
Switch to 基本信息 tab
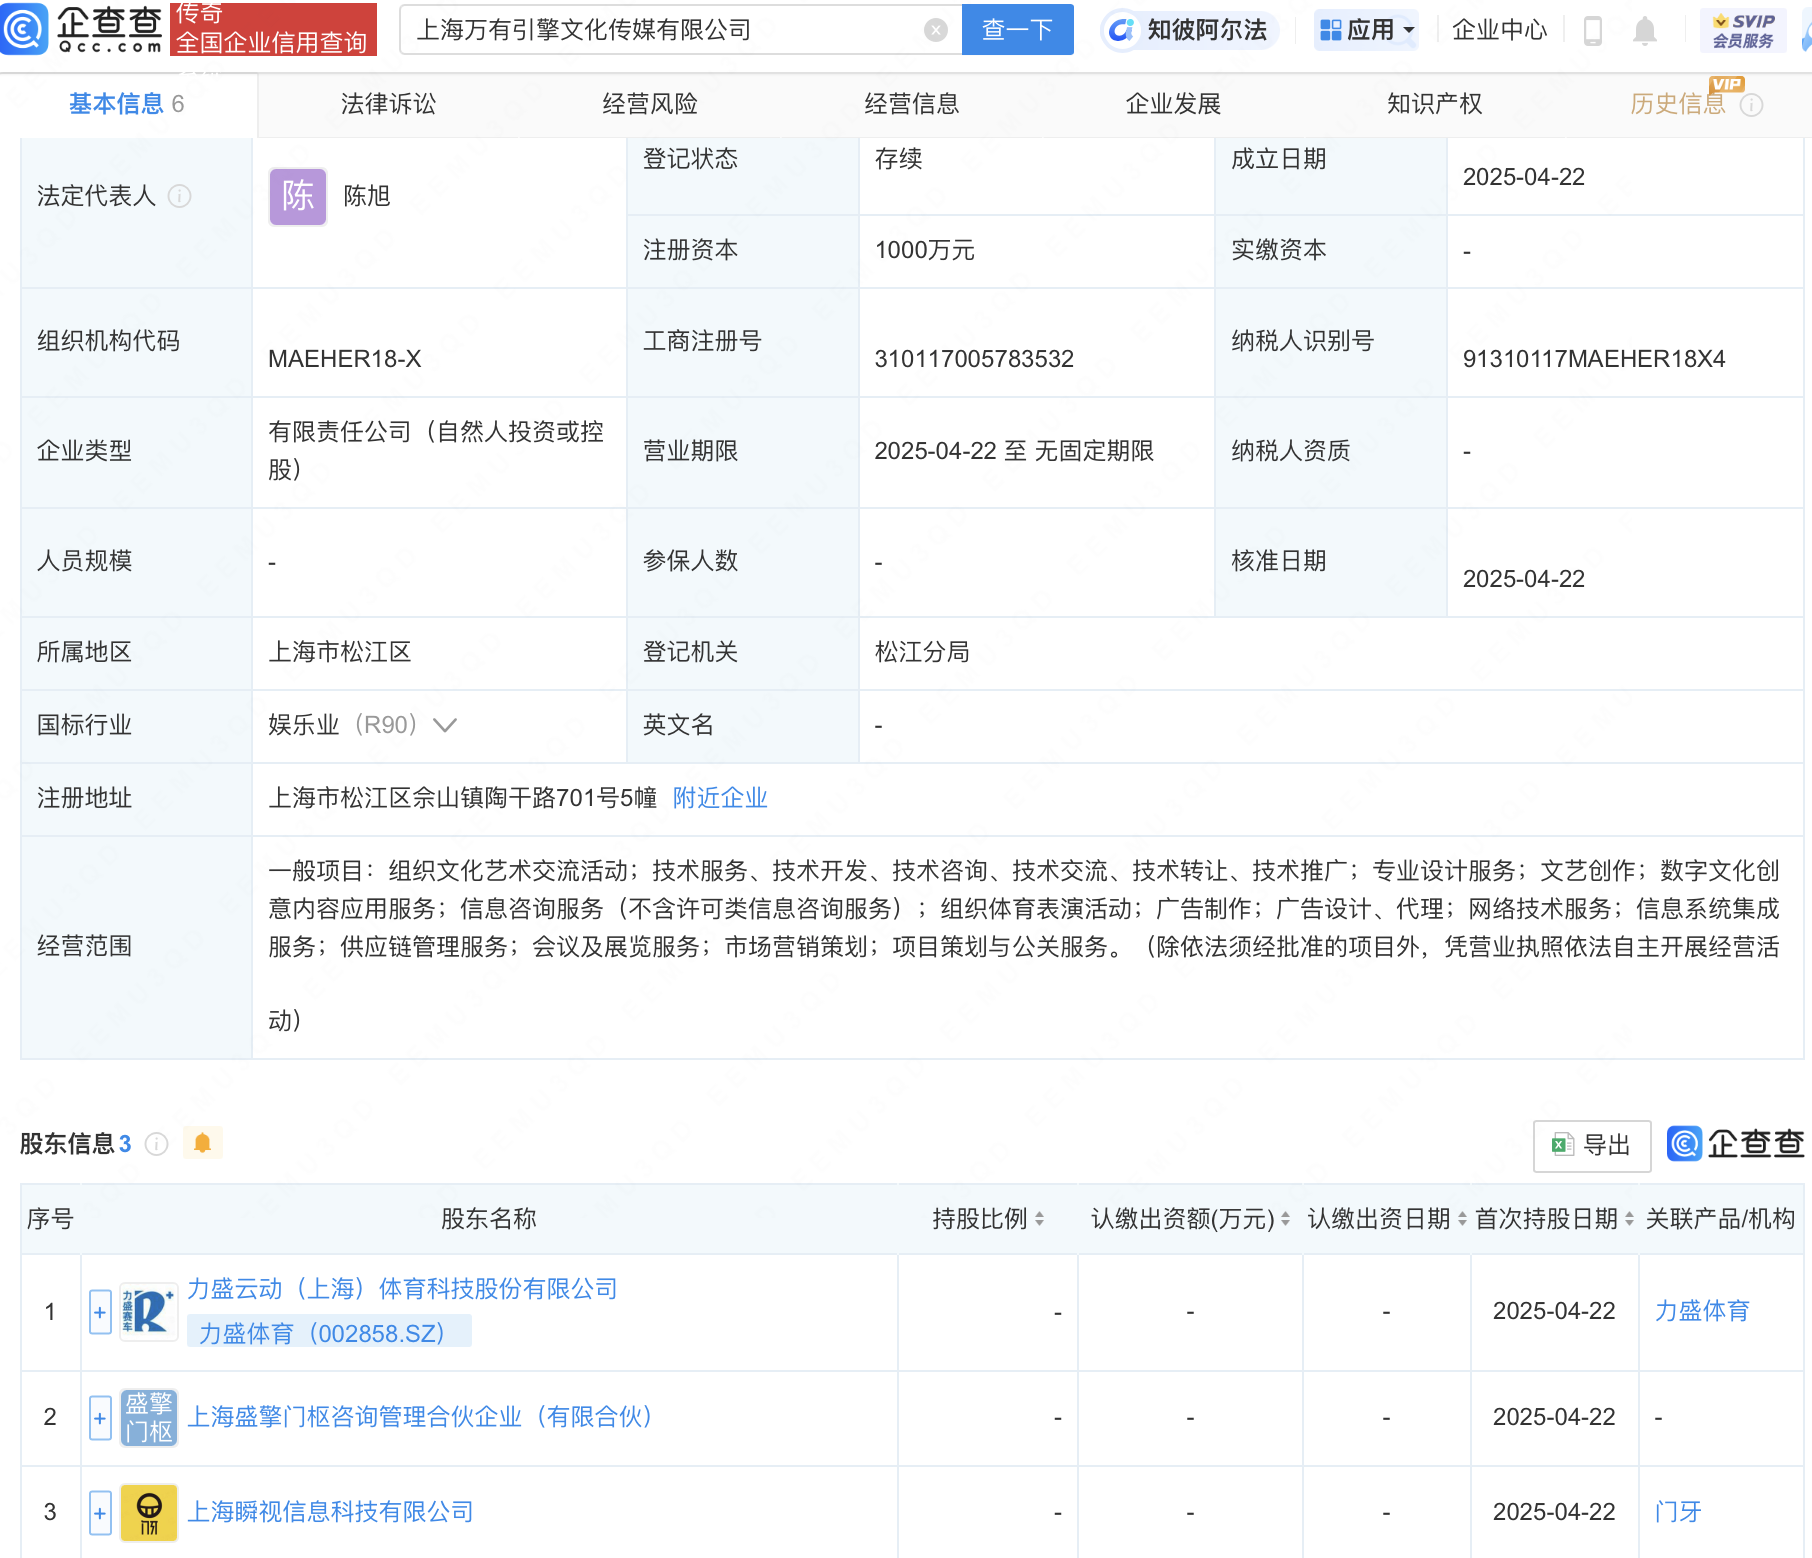(x=127, y=104)
